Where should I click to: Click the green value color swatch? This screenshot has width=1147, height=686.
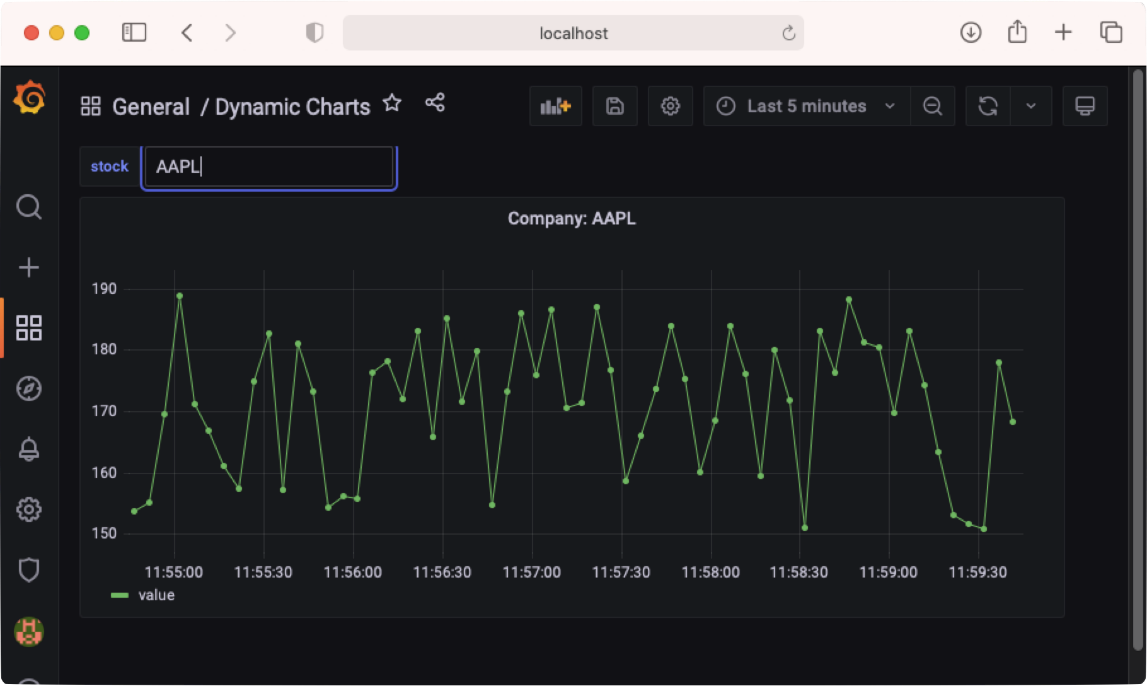coord(119,595)
